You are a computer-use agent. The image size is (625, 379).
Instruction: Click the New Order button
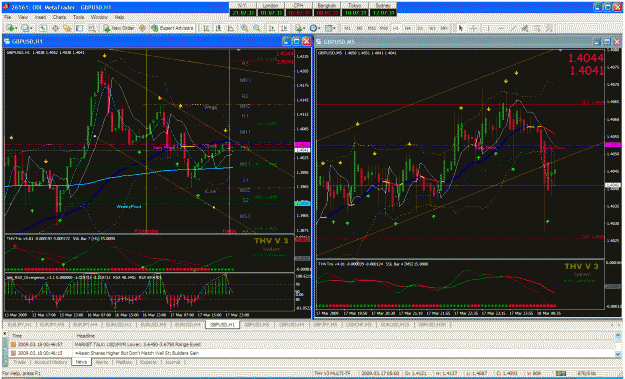pos(119,28)
